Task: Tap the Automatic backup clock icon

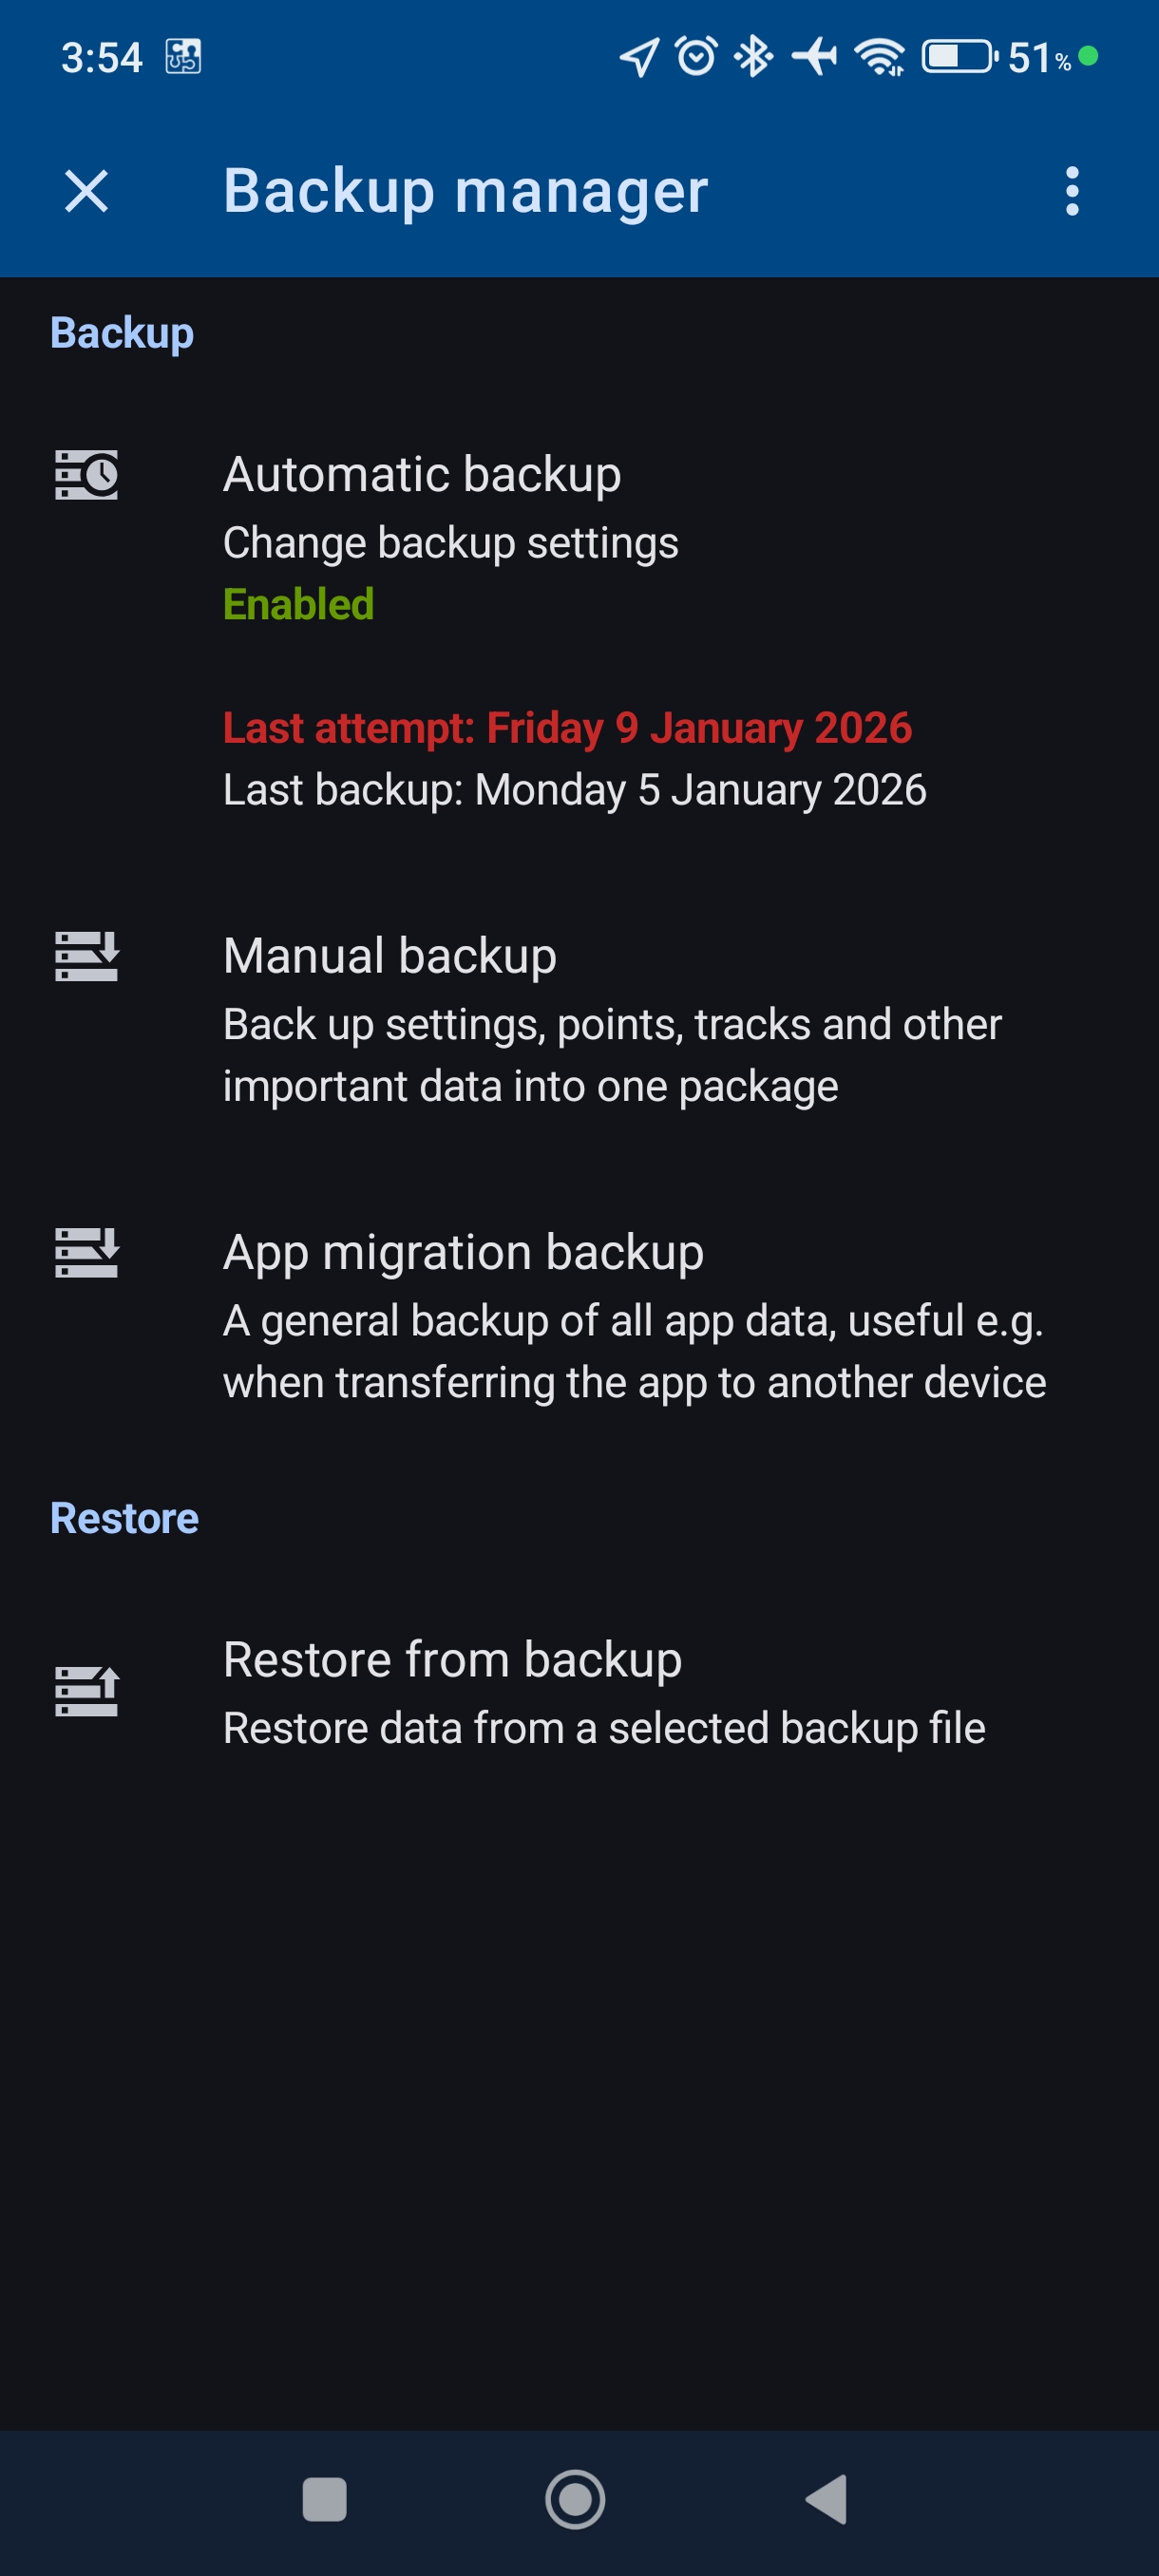Action: [86, 474]
